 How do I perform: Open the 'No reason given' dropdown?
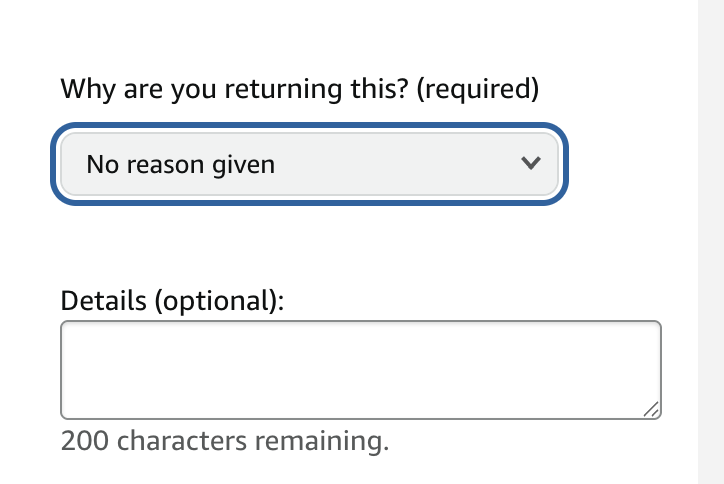click(x=309, y=164)
